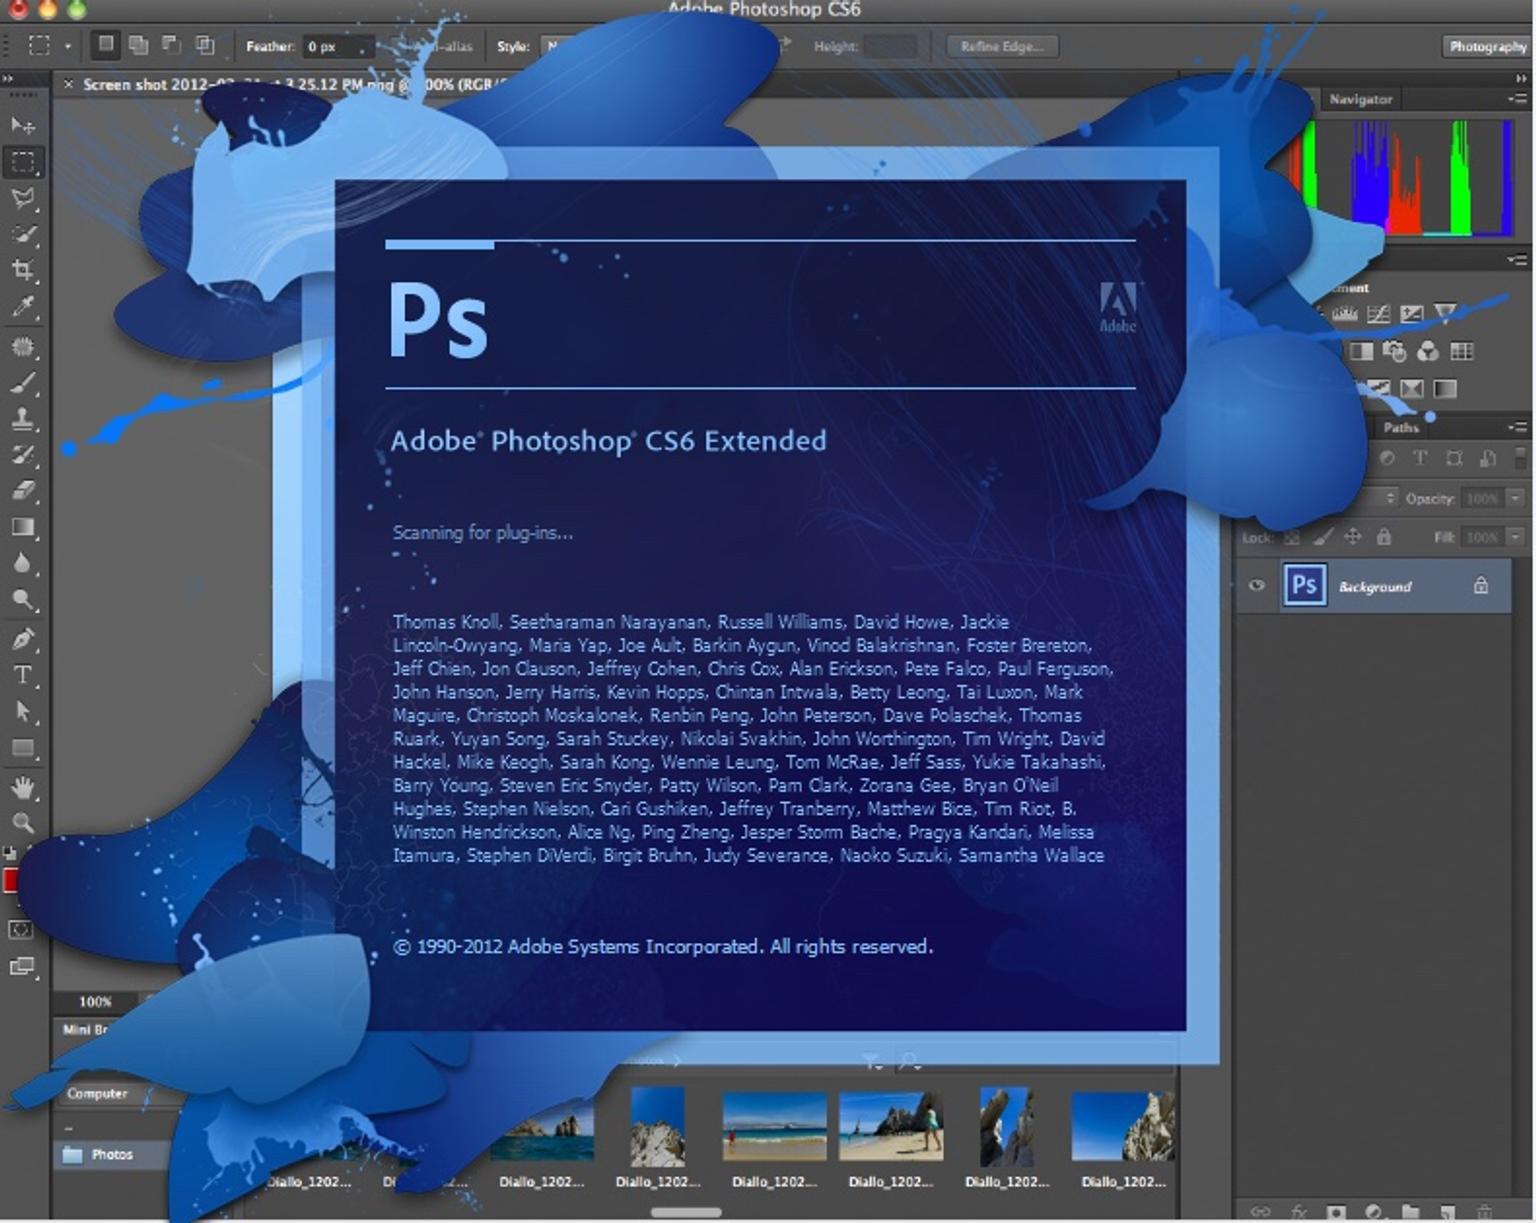Switch to the Navigator tab
This screenshot has width=1536, height=1223.
point(1360,99)
